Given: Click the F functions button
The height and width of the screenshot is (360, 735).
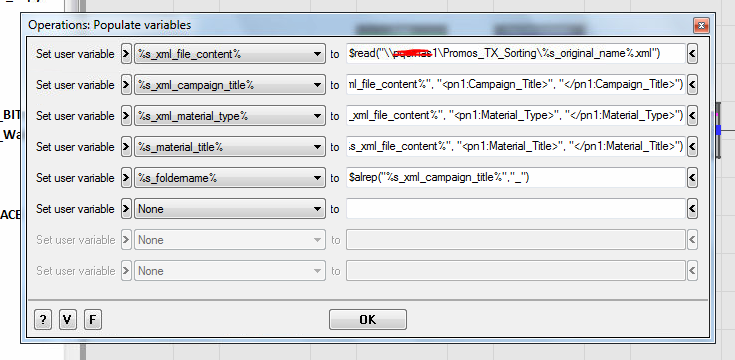Looking at the screenshot, I should [x=93, y=320].
